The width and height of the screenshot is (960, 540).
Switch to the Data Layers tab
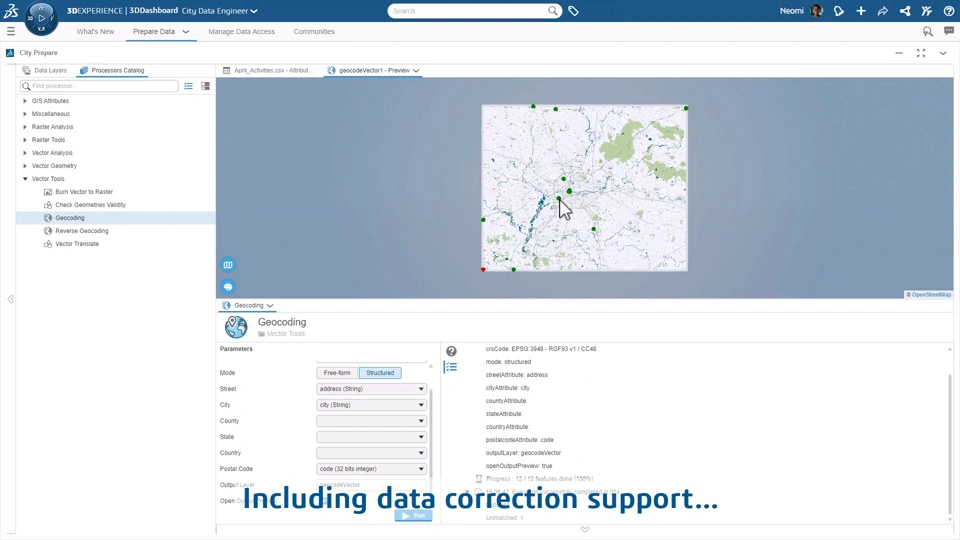click(x=45, y=70)
